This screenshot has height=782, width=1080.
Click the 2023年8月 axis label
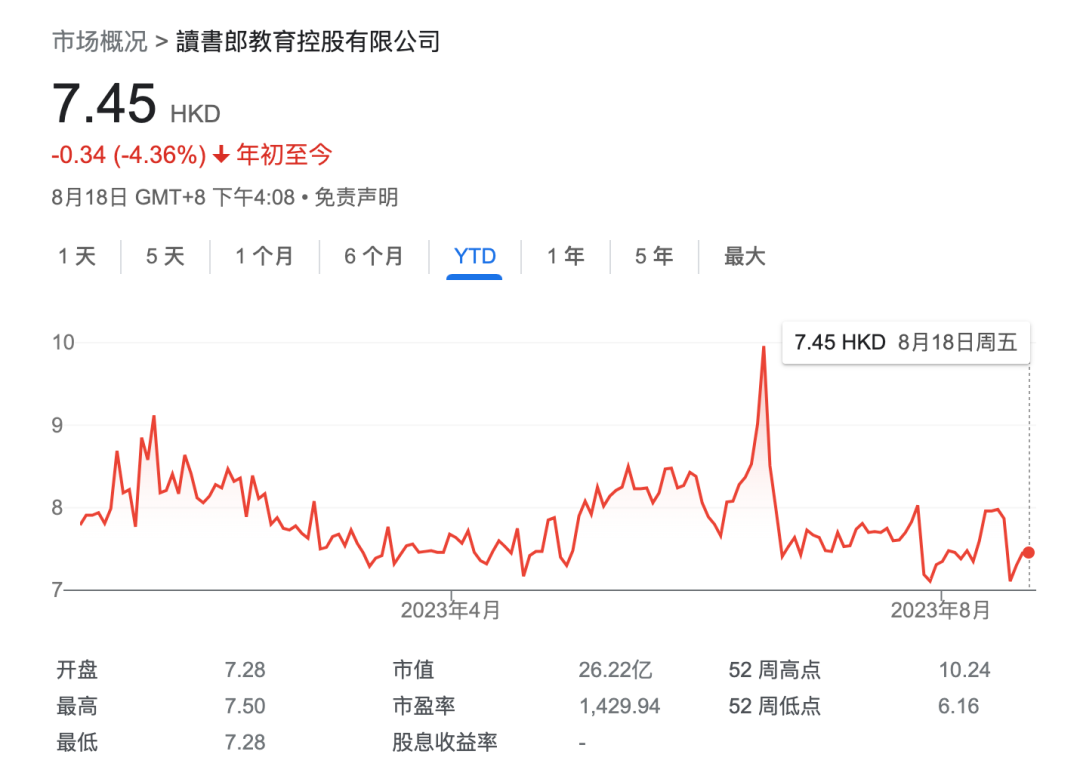[940, 610]
